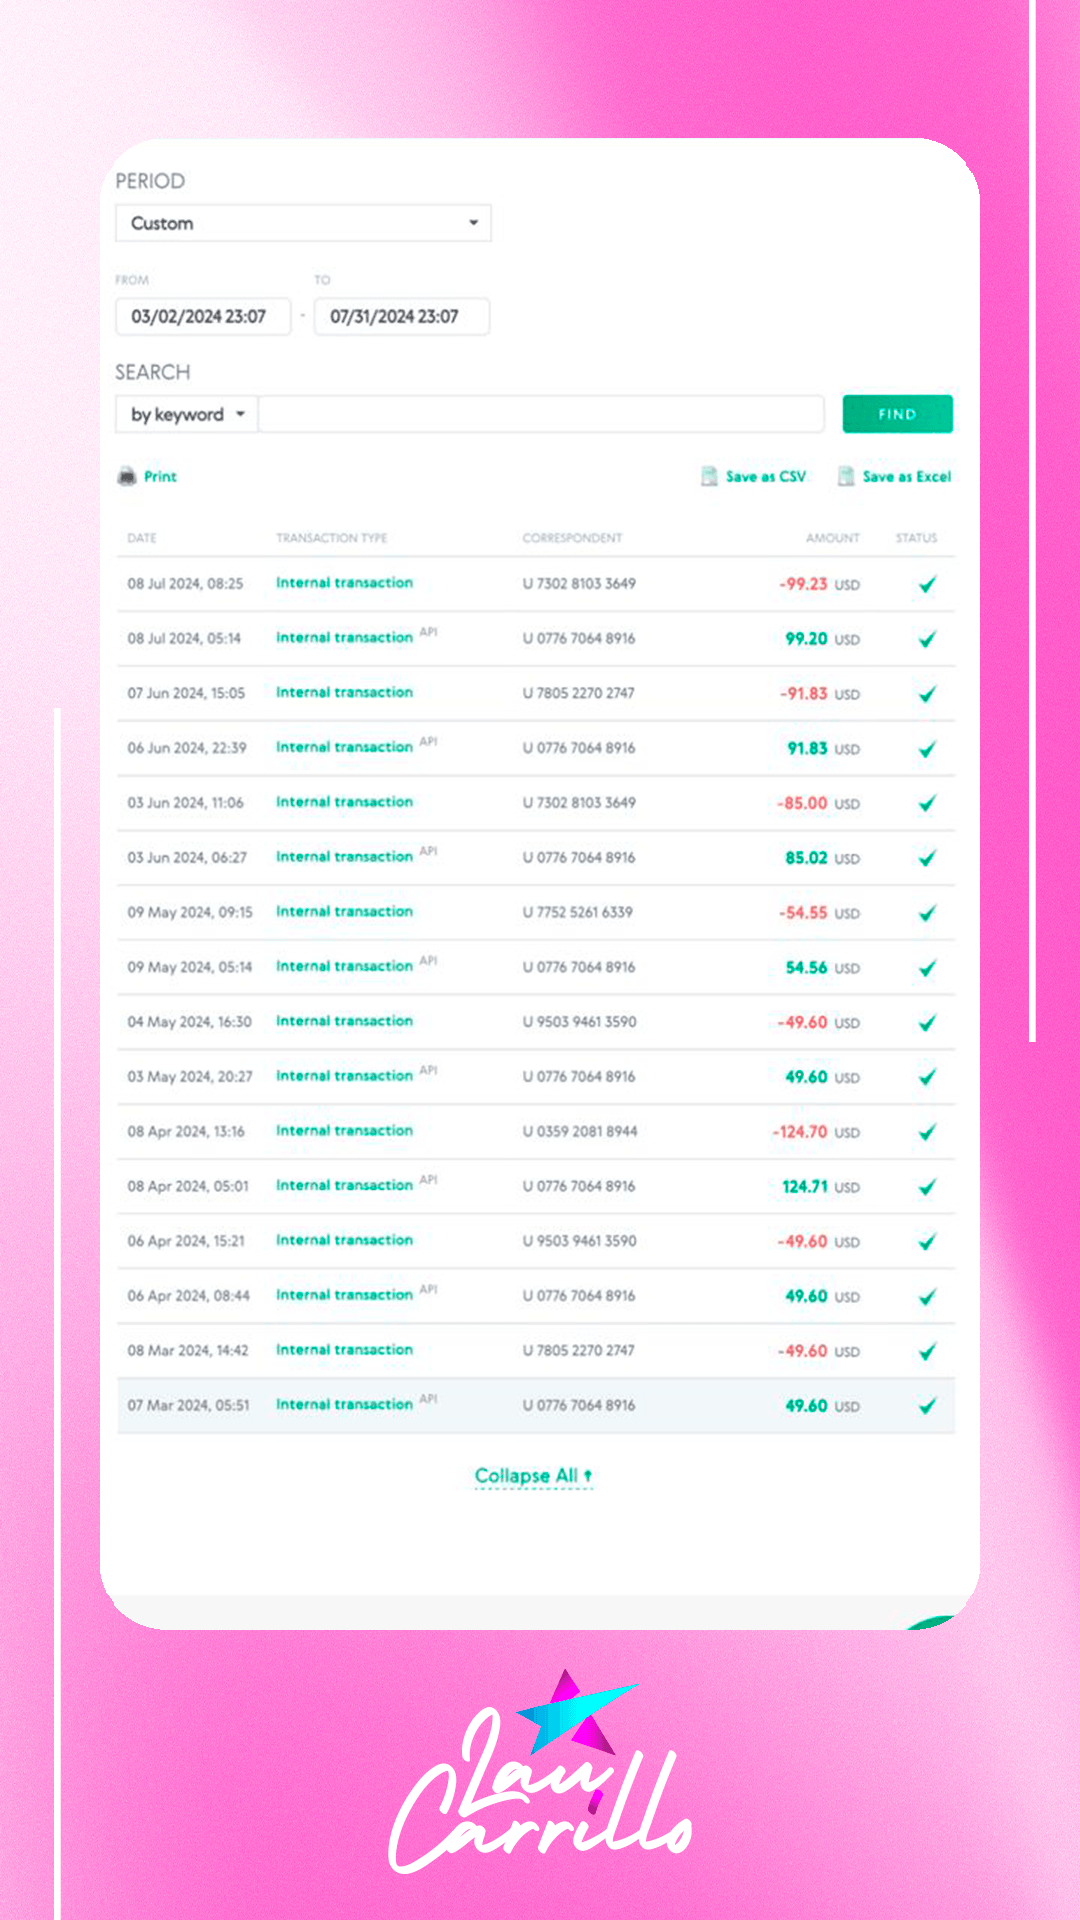Click the keyword search text box
Viewport: 1080px width, 1920px height.
coord(541,415)
